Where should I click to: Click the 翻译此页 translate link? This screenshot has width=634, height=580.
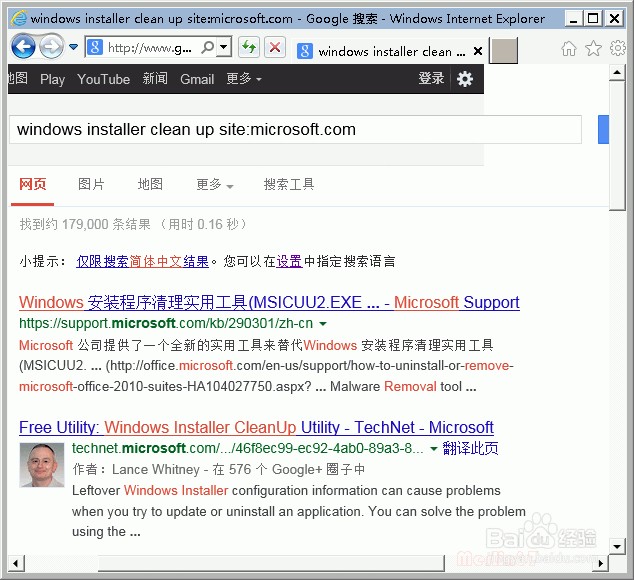(x=470, y=449)
